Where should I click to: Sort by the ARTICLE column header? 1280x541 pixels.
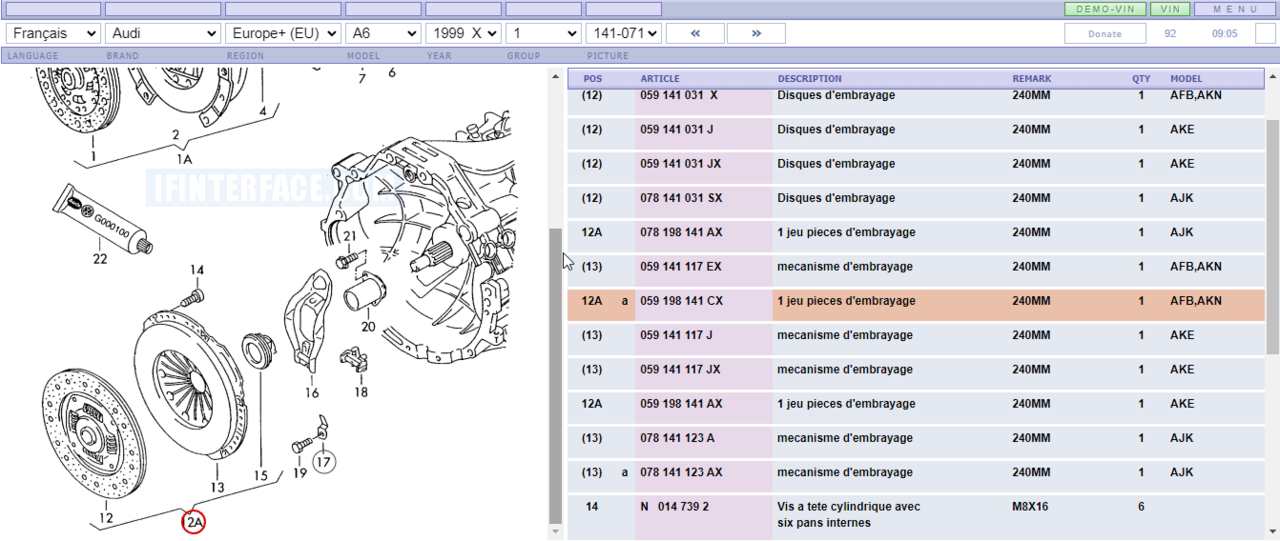(660, 79)
